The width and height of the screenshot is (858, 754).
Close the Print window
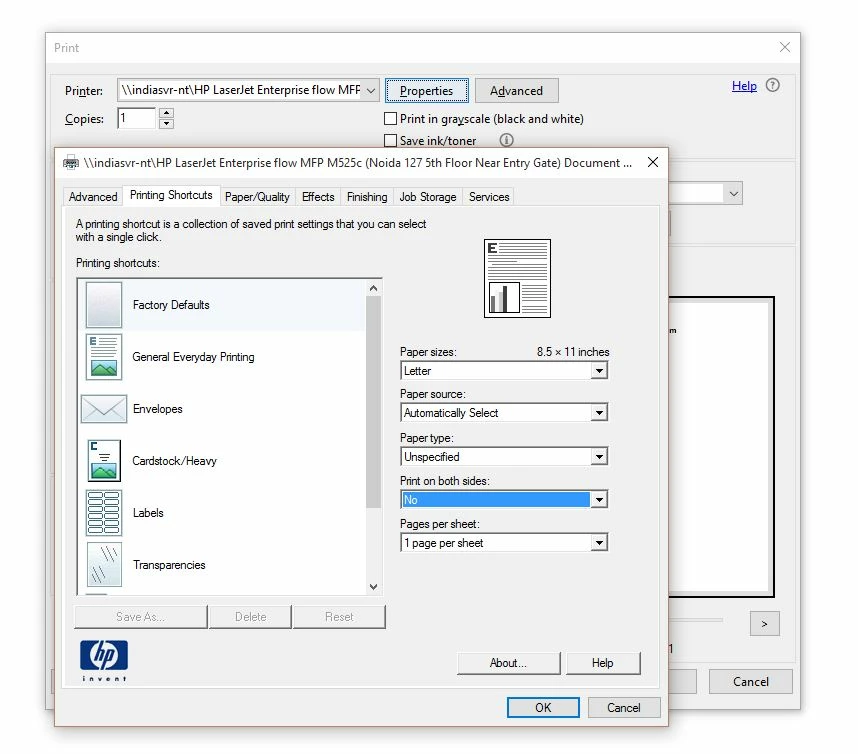[785, 47]
